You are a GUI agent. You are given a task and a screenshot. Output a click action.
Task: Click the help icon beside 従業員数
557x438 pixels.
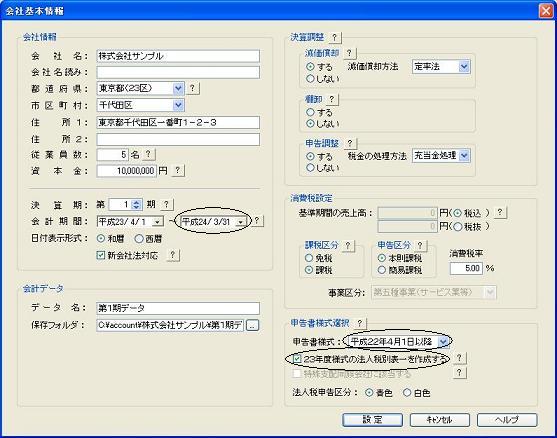[x=148, y=154]
